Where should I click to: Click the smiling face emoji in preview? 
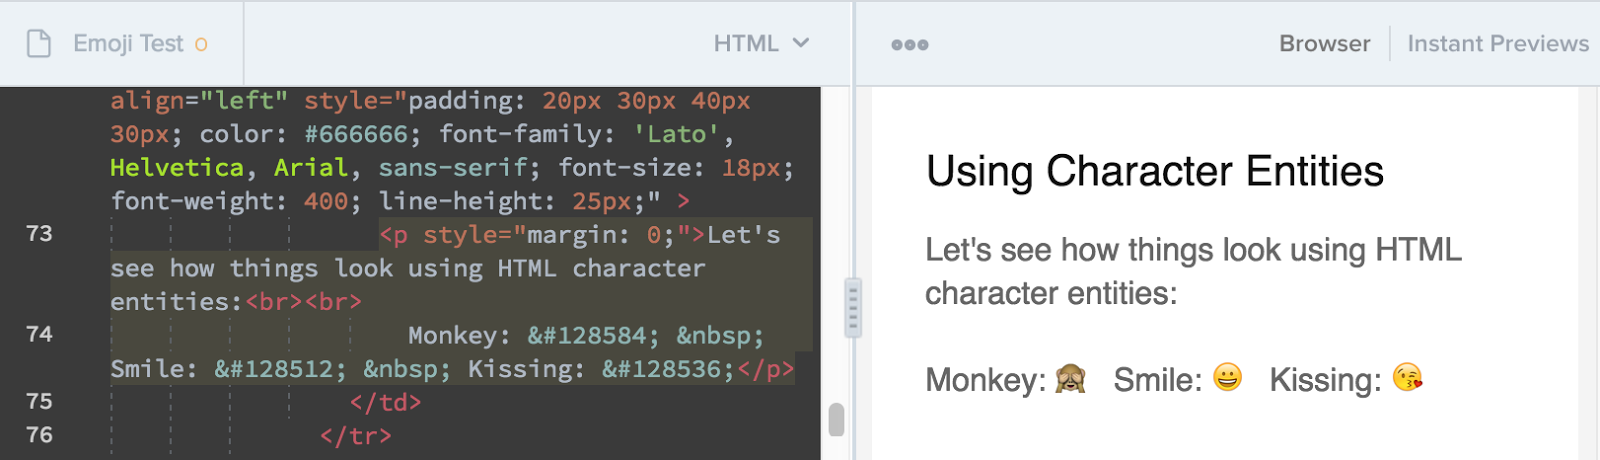click(x=1227, y=377)
